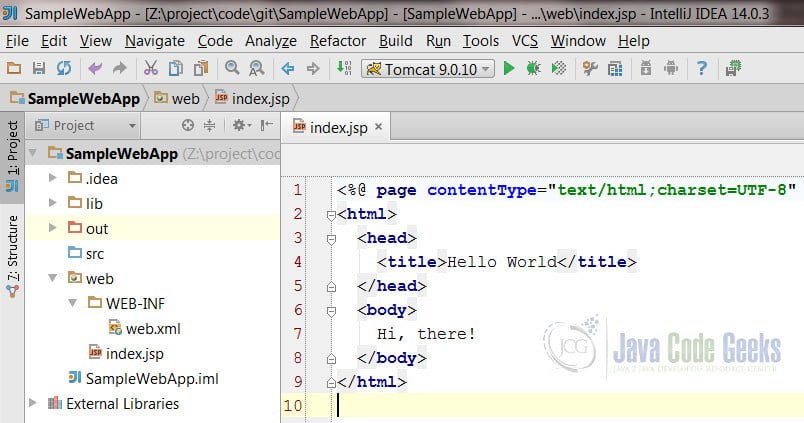Open the Build menu
Screen dimensions: 804x423
[396, 41]
